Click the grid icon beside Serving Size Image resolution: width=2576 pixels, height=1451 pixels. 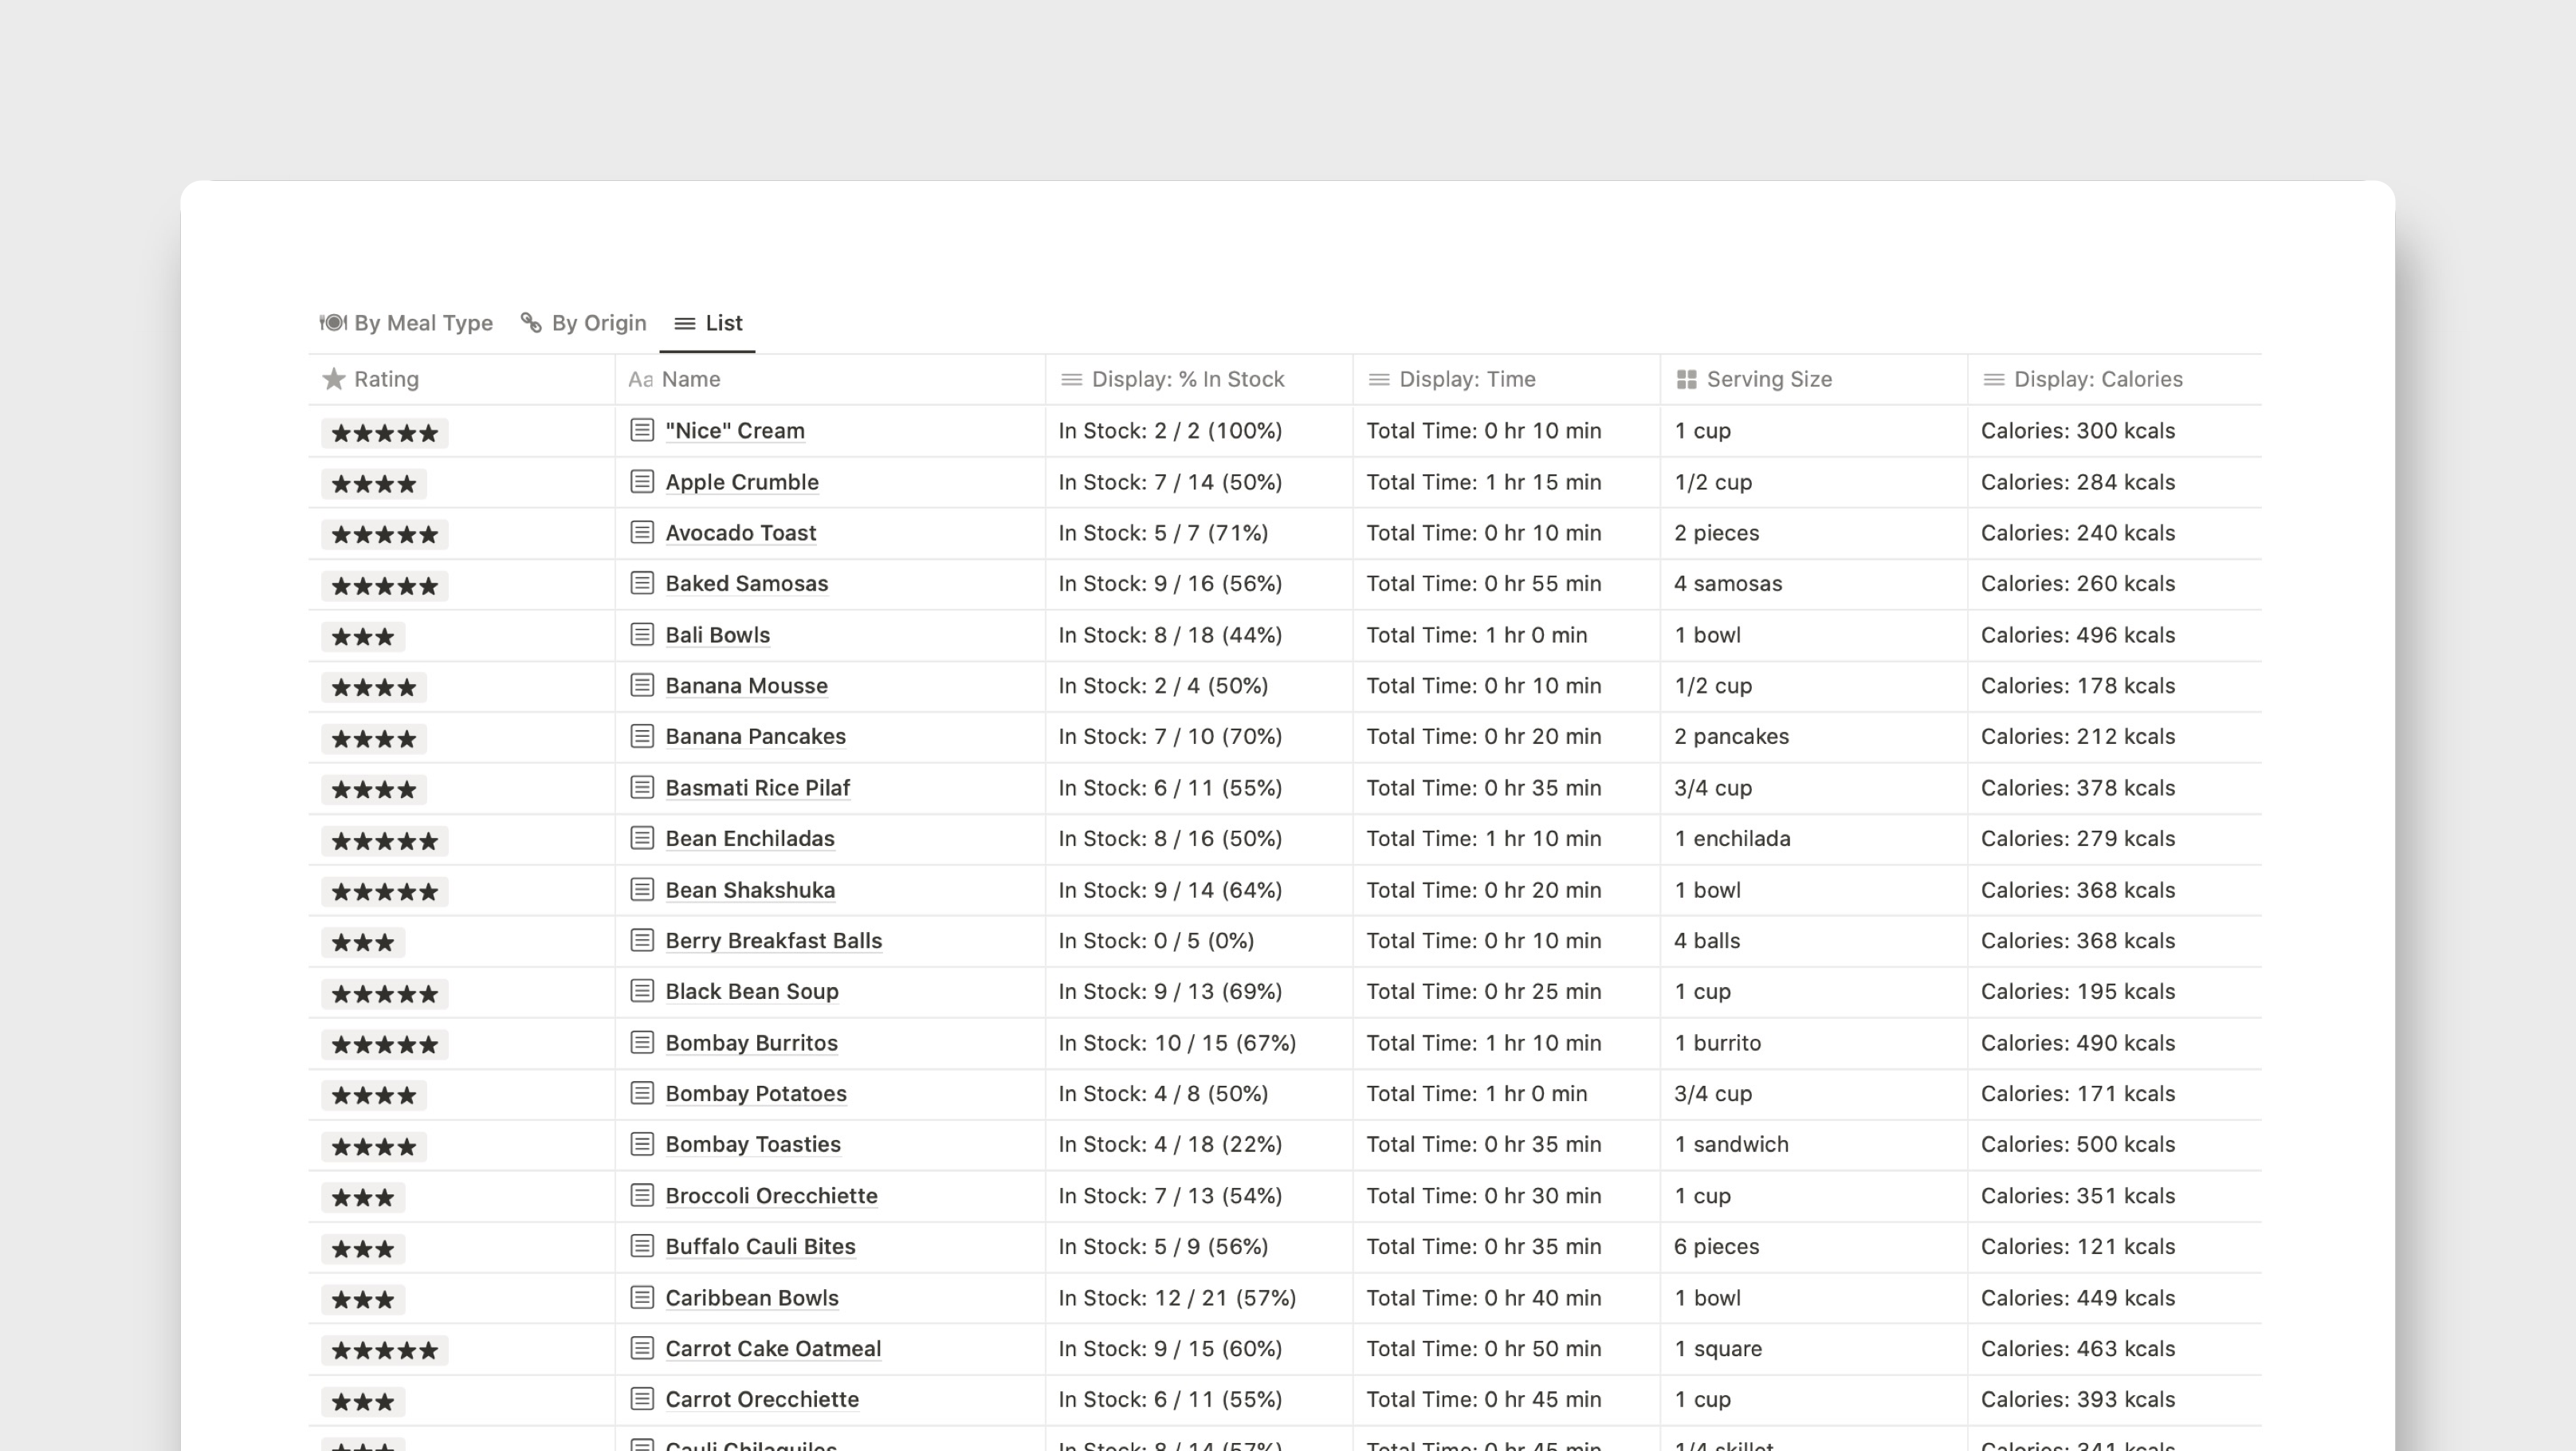(x=1686, y=379)
